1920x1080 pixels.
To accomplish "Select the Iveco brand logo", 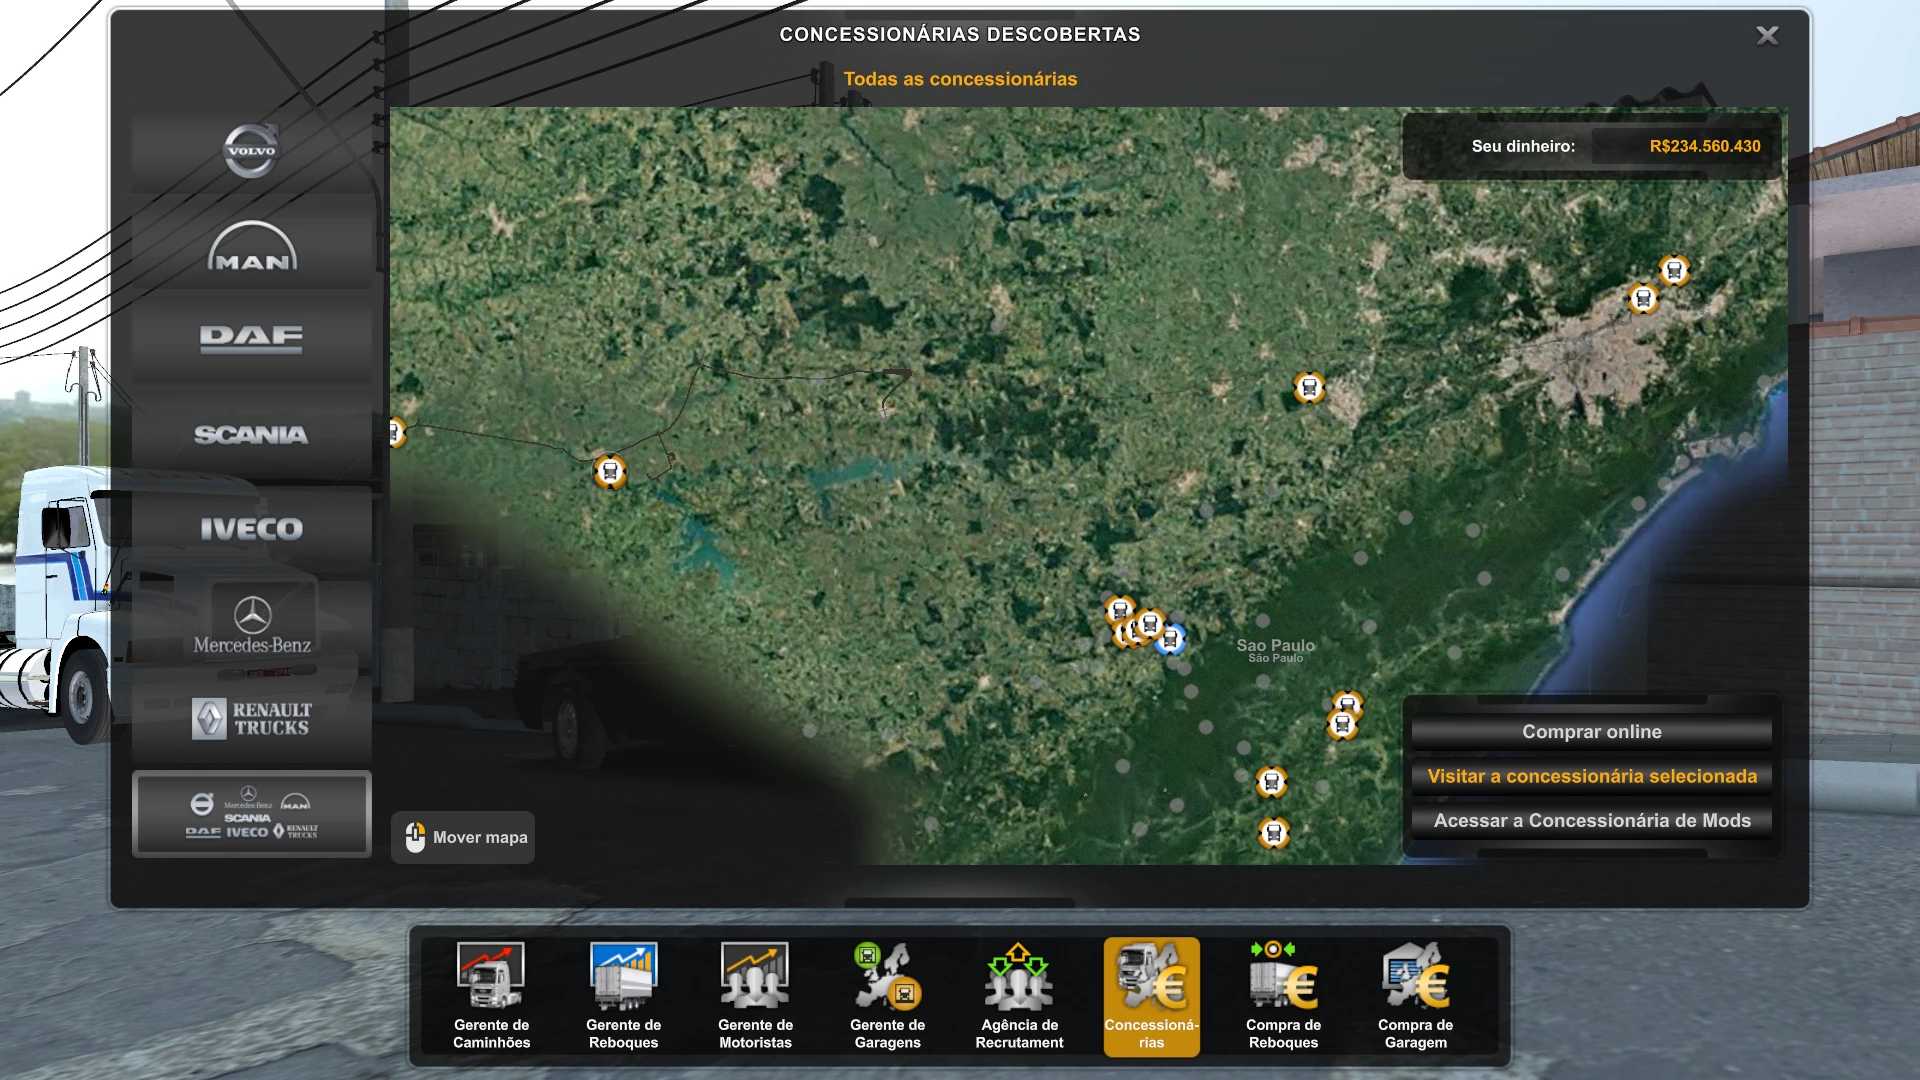I will (251, 528).
